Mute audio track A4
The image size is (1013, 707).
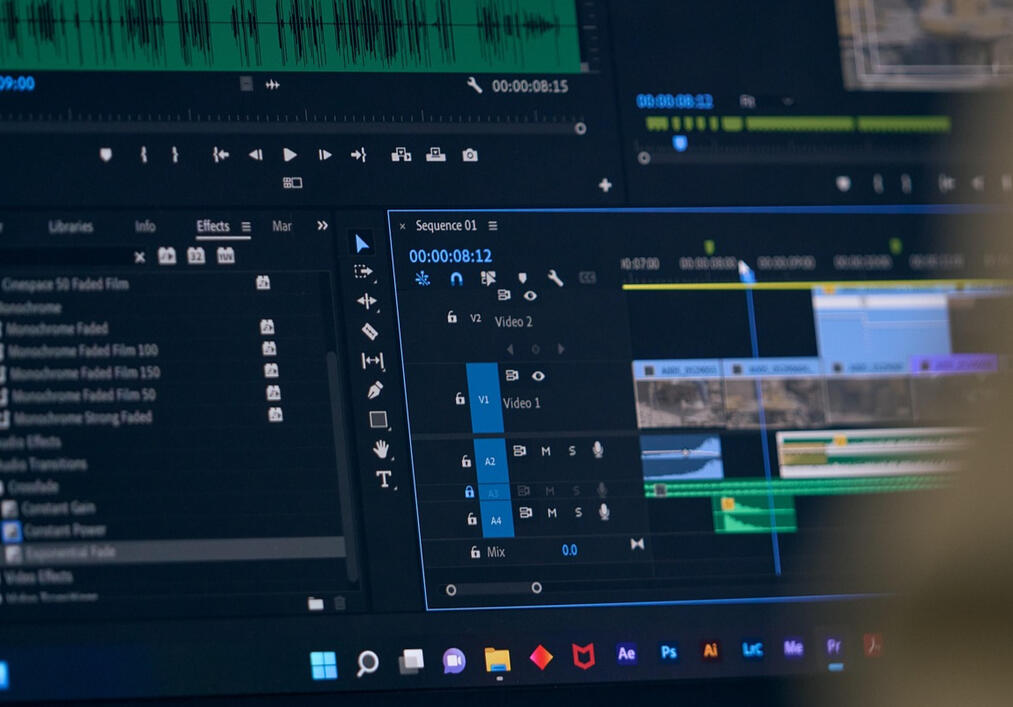[x=552, y=513]
